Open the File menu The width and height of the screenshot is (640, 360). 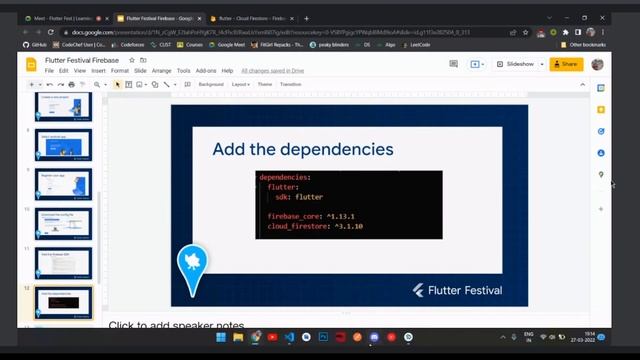click(x=49, y=71)
